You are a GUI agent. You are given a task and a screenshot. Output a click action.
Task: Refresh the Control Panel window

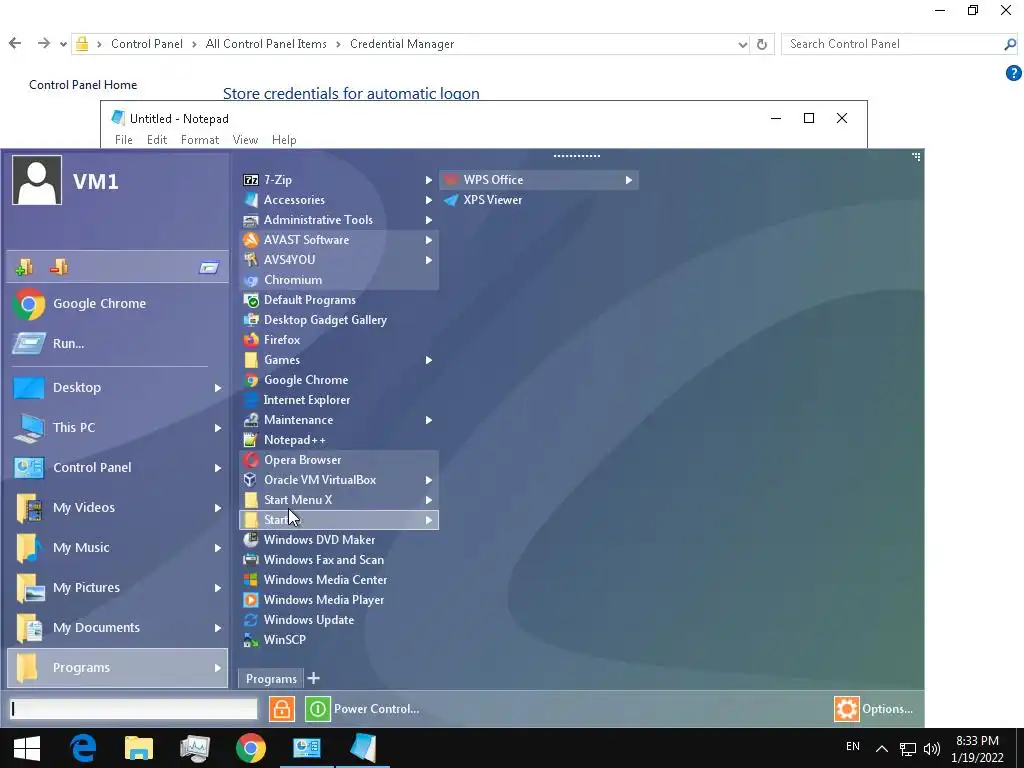761,44
